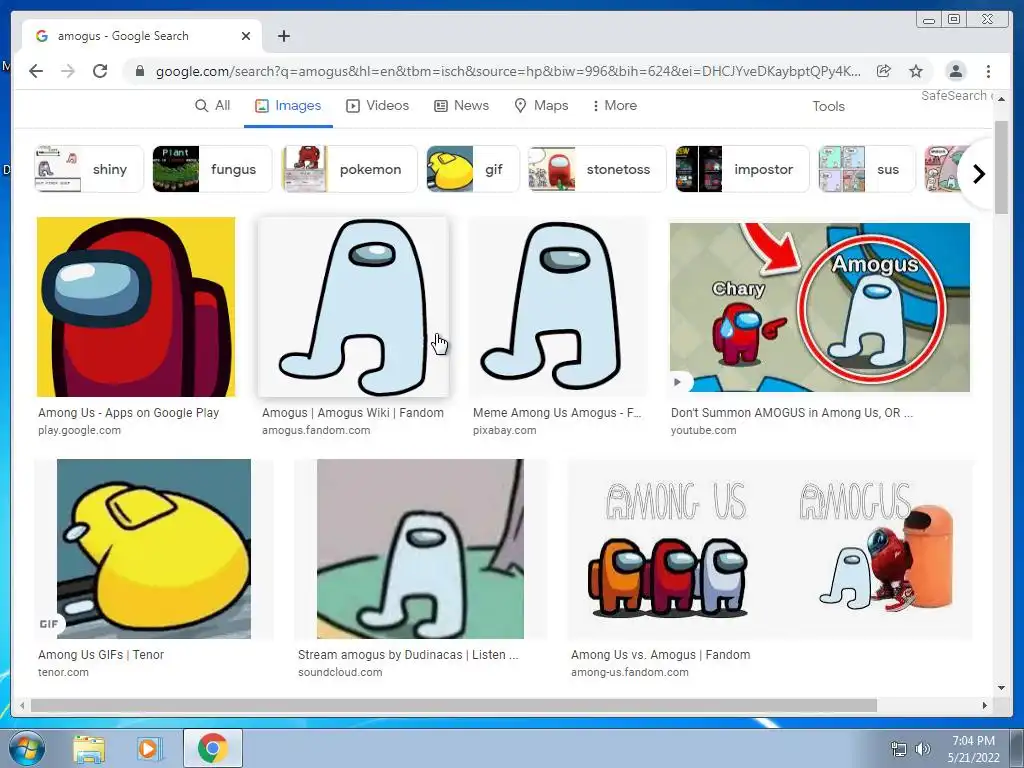Switch to the News search tab
The height and width of the screenshot is (768, 1024).
[462, 105]
